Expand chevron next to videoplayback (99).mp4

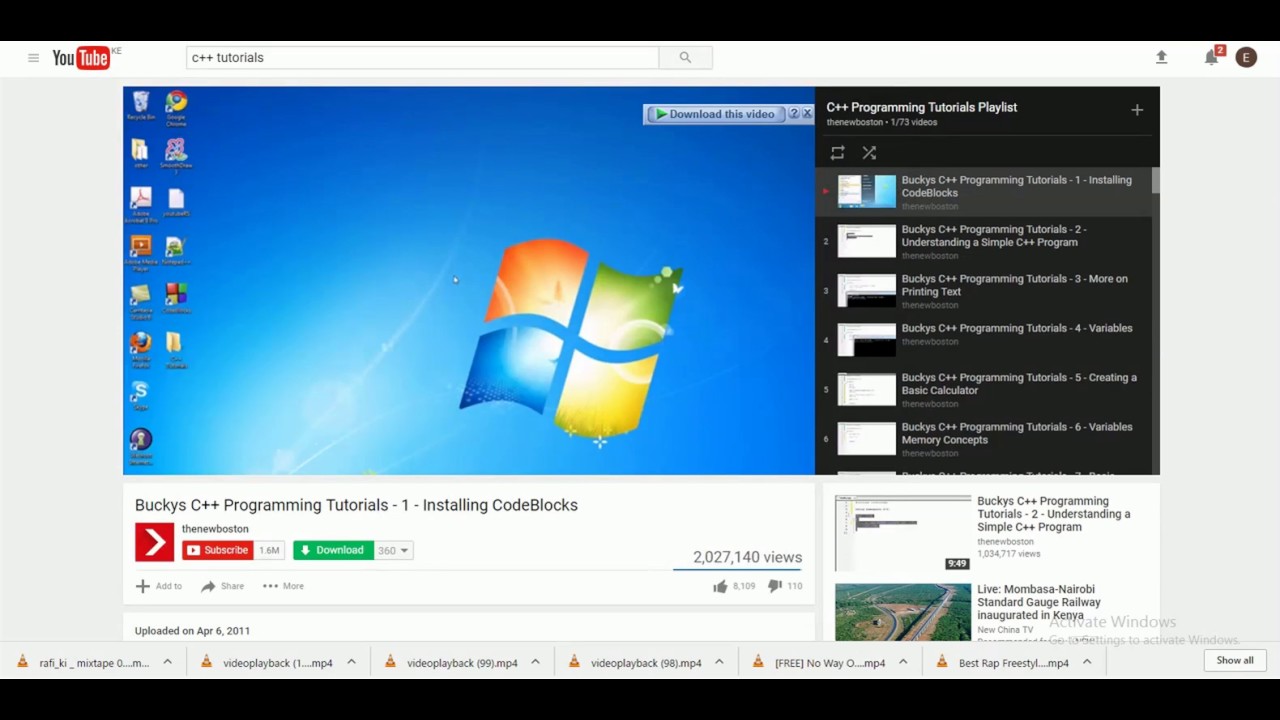[535, 662]
